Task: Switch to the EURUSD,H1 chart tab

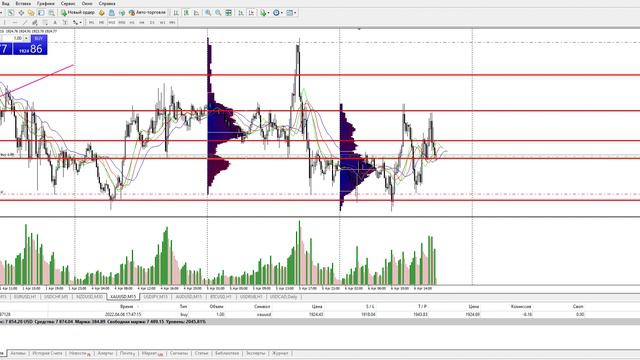Action: point(25,297)
